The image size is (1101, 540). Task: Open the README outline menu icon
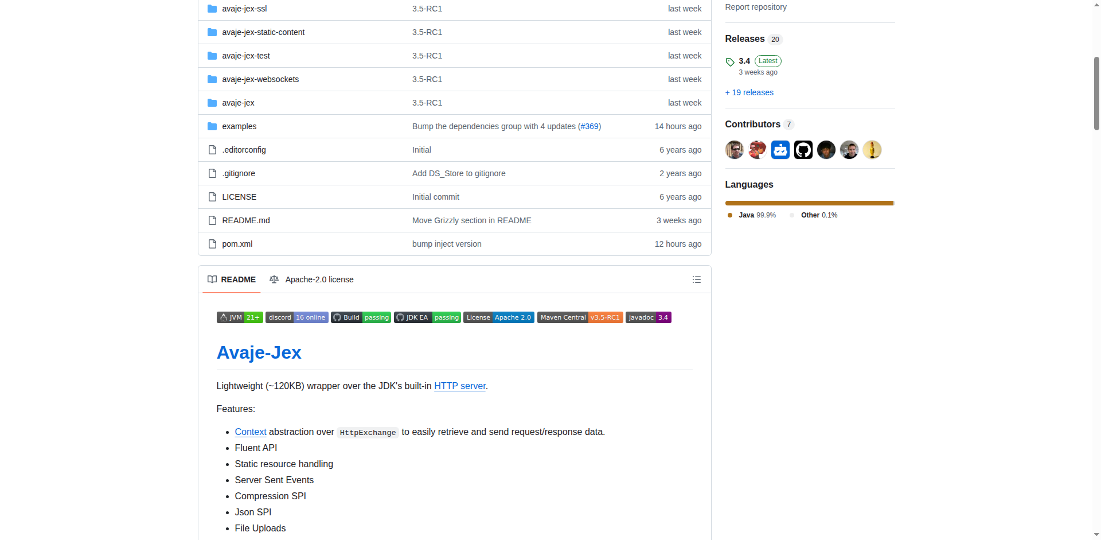click(x=696, y=279)
